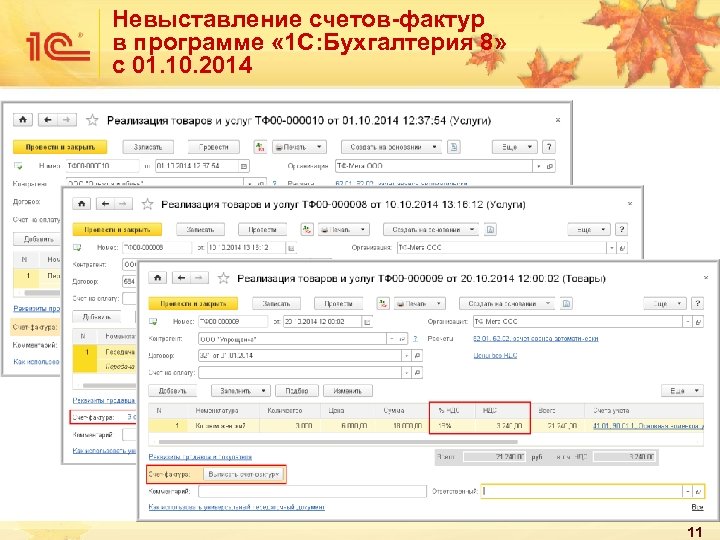Go back using arrow in ТФ00-000010 window
The image size is (720, 540).
tap(47, 120)
